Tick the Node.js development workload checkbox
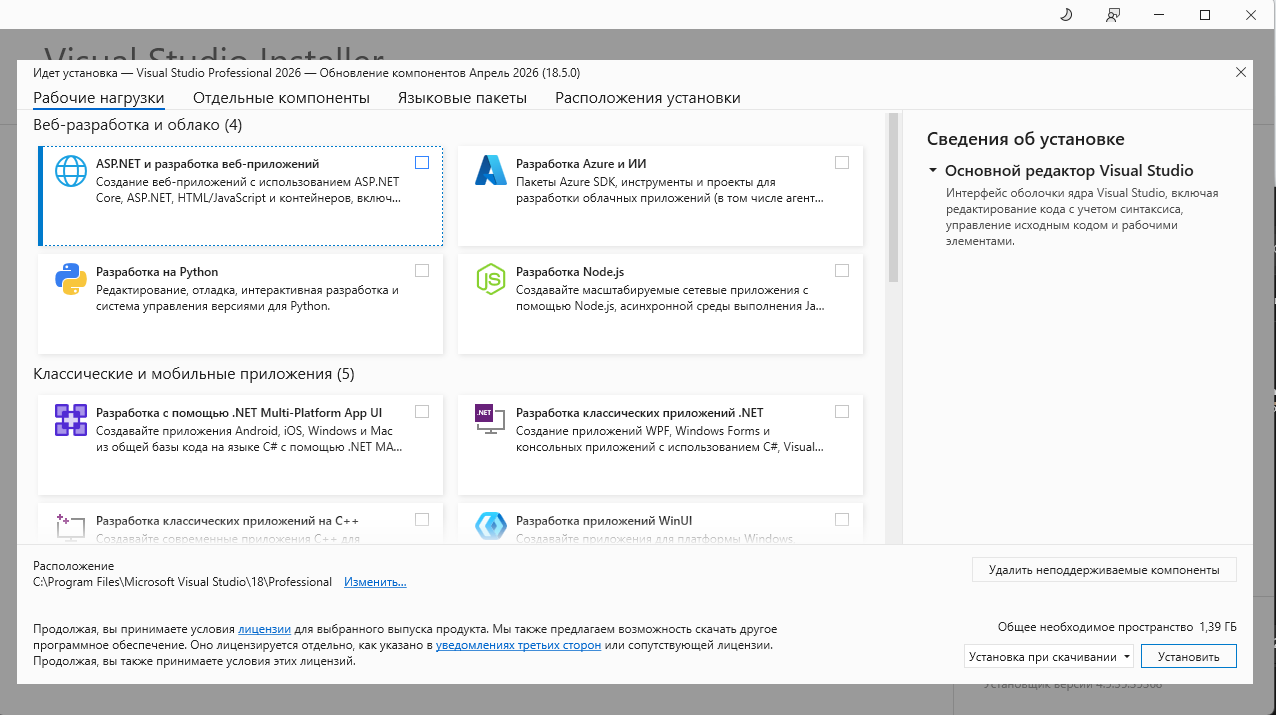 pyautogui.click(x=842, y=270)
